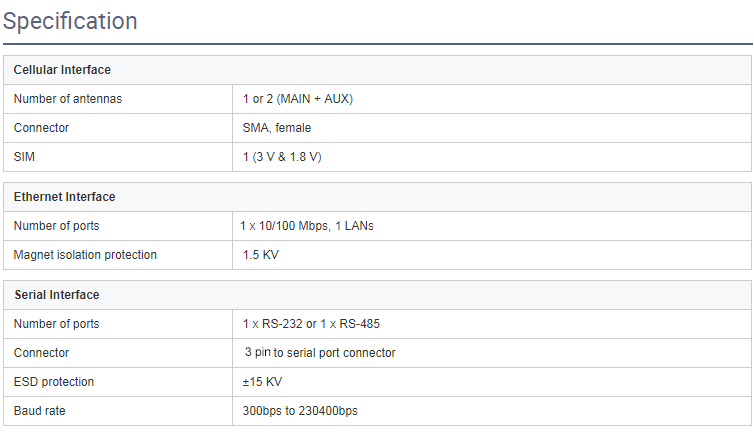754x432 pixels.
Task: Click Number of ports under Ethernet Interface
Action: tap(56, 226)
